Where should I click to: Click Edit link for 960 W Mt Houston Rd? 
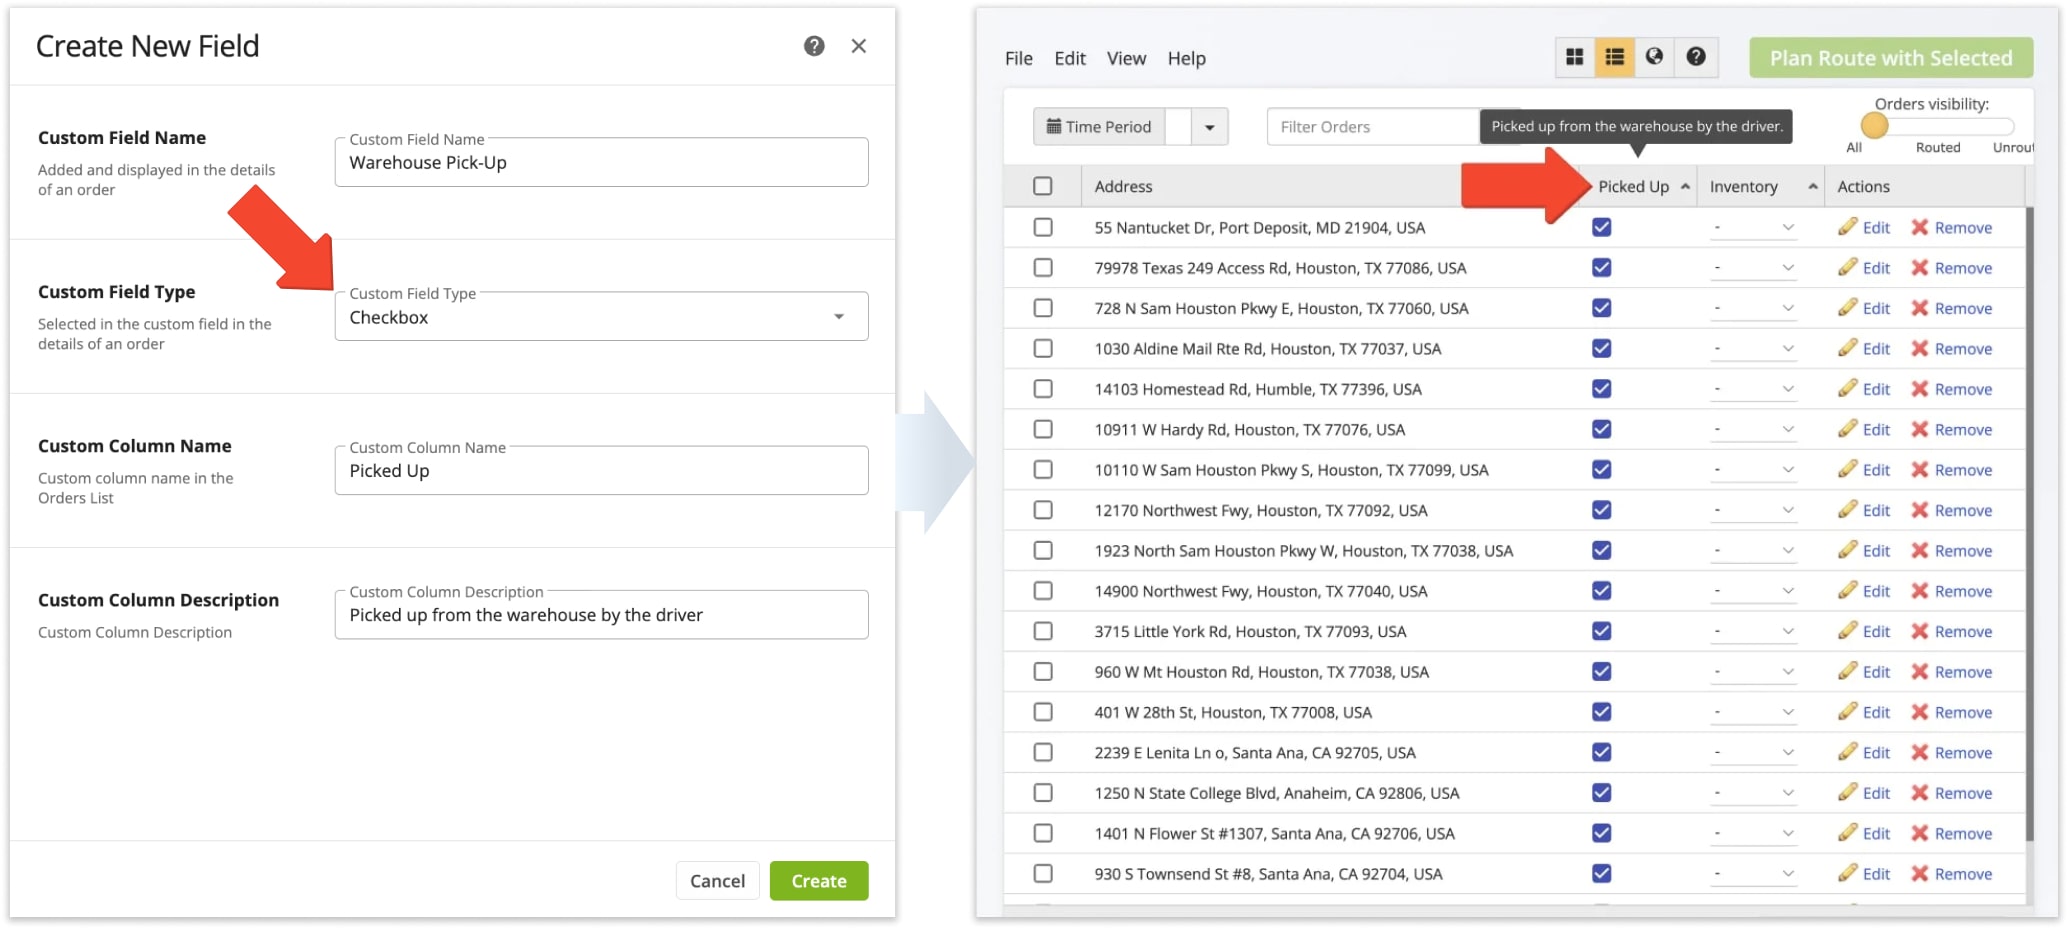coord(1876,672)
